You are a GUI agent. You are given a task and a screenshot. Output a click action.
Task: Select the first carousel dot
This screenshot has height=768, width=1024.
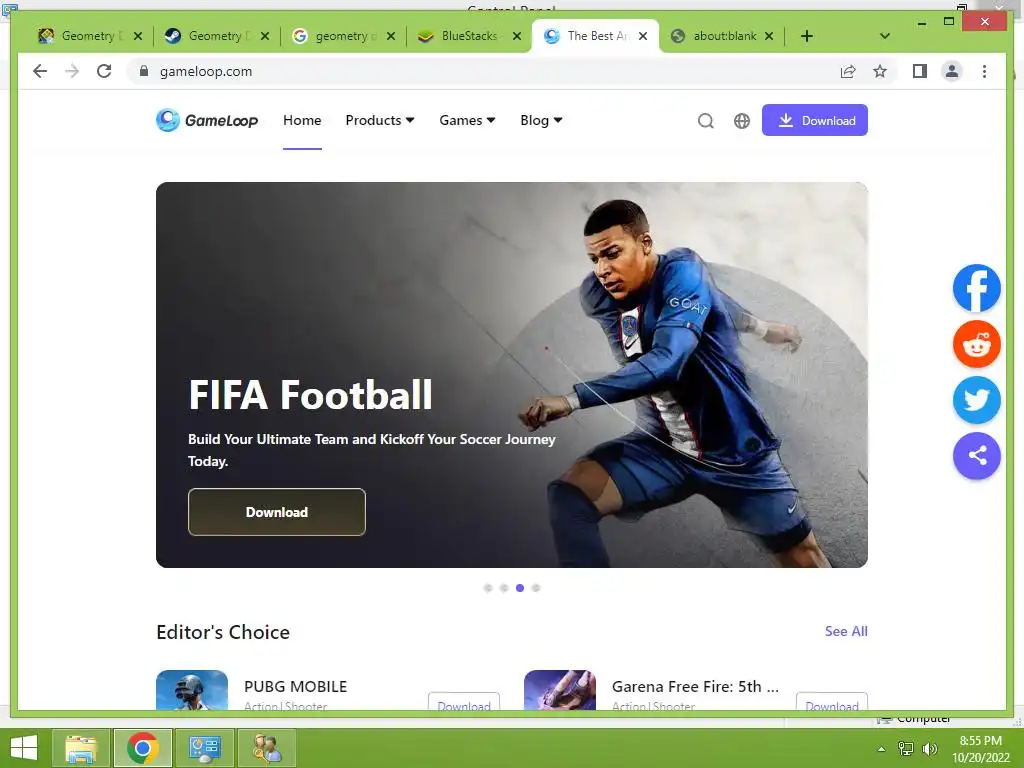[x=488, y=588]
